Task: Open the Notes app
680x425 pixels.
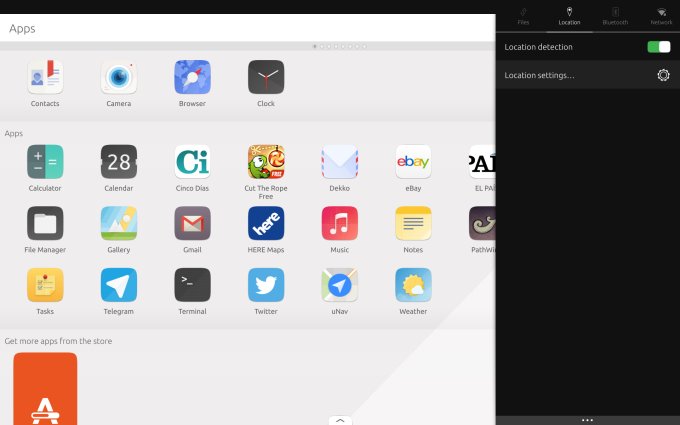Action: pyautogui.click(x=413, y=223)
